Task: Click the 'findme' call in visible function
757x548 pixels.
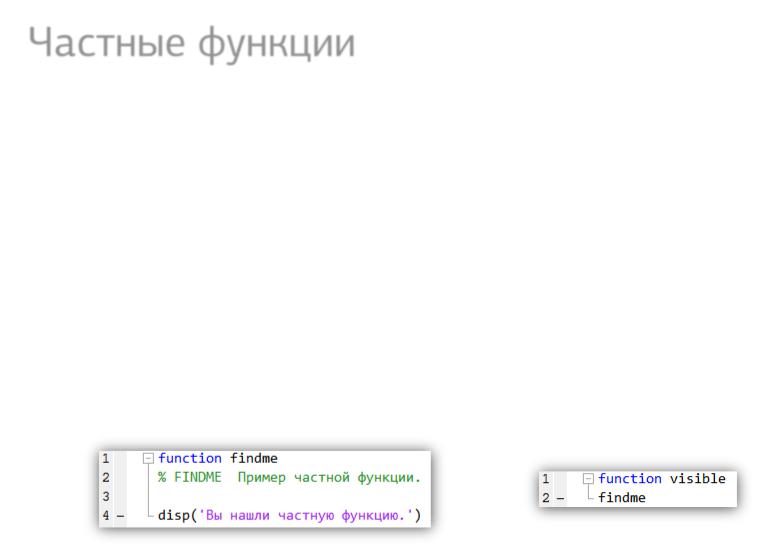Action: point(622,498)
